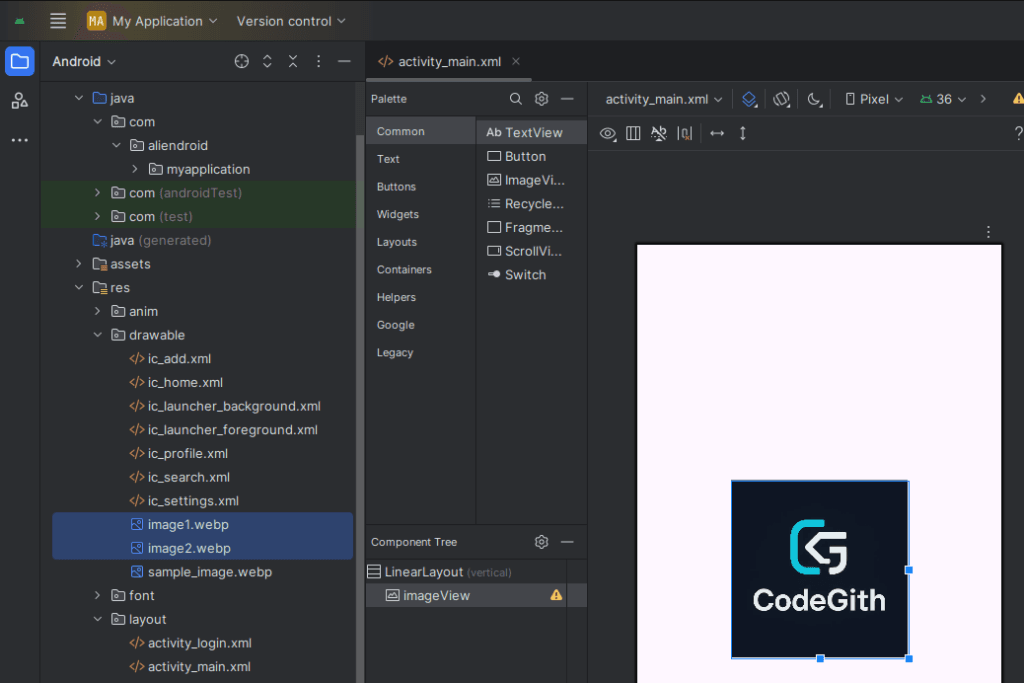
Task: Pick the TextView palette component
Action: [532, 133]
